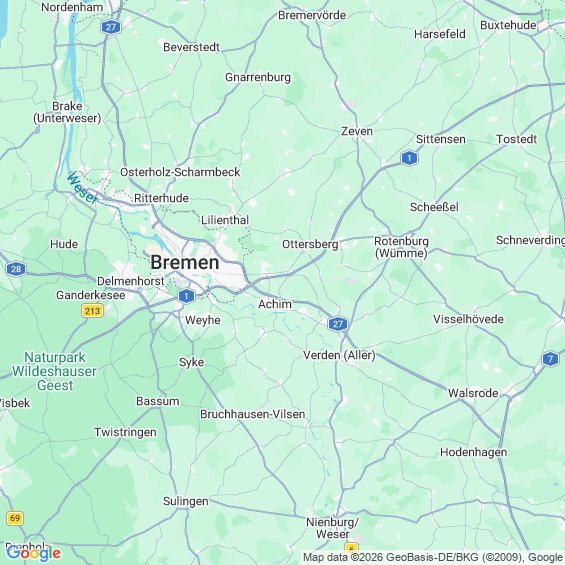Click the A27 highway shield near Nordenham

click(x=111, y=27)
